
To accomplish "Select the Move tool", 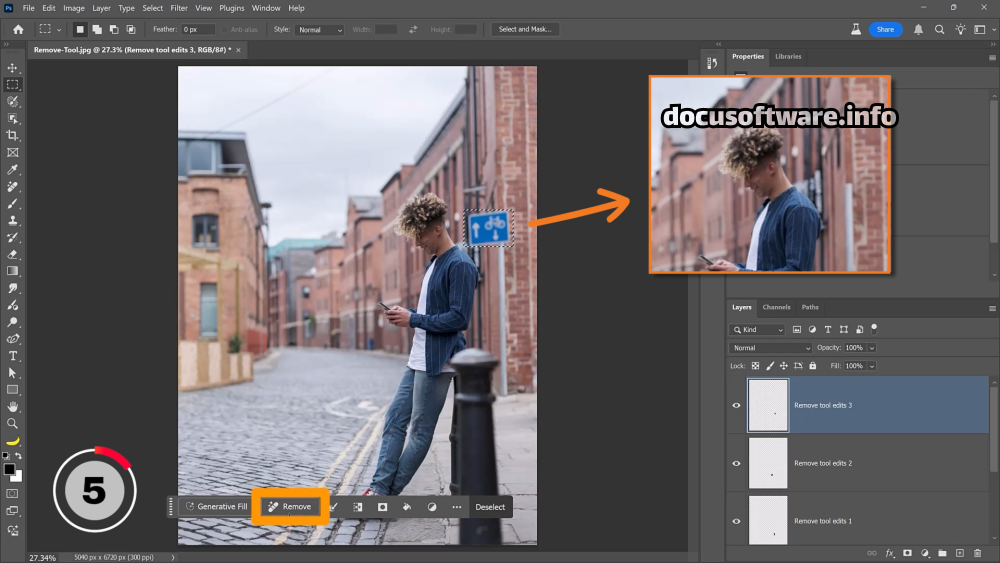I will click(13, 68).
